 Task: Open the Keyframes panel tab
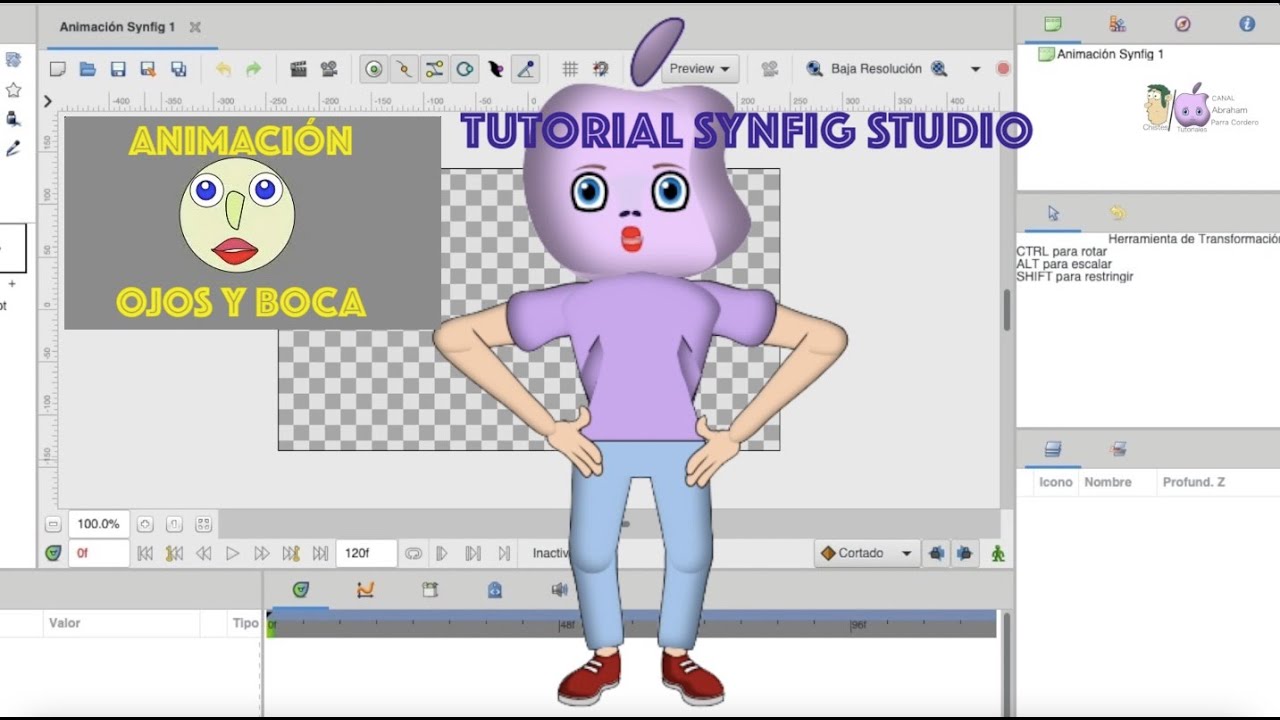(x=430, y=590)
